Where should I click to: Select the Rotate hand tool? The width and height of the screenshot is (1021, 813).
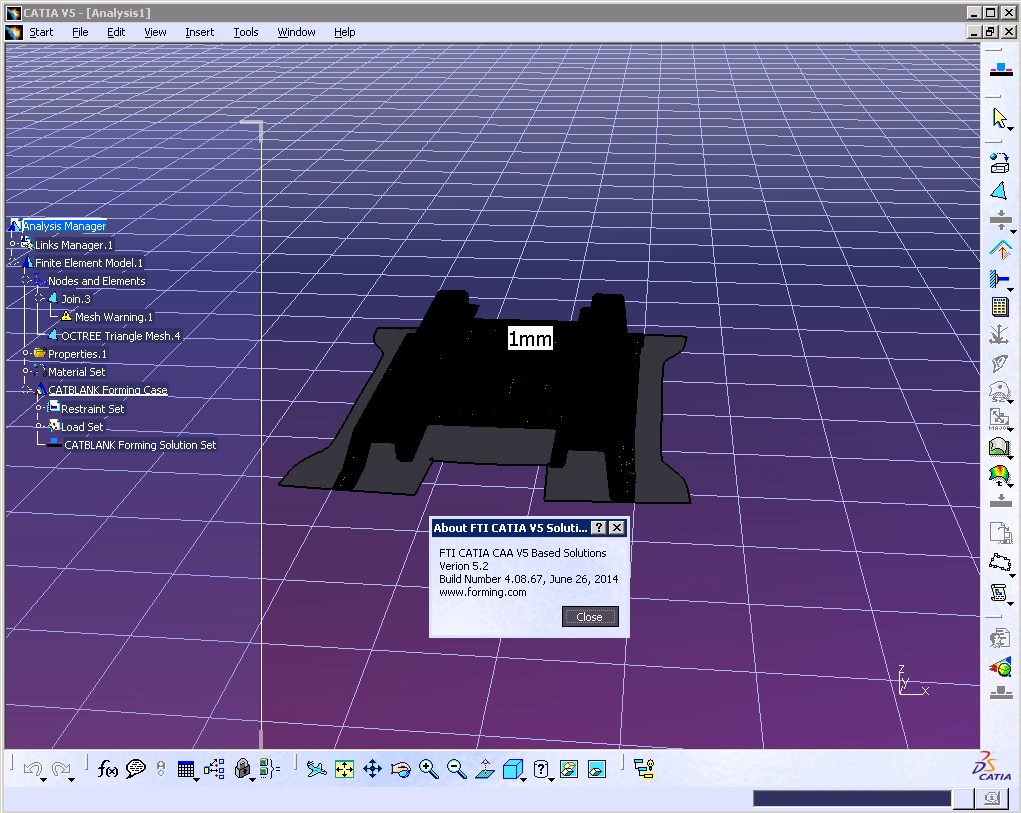(400, 770)
